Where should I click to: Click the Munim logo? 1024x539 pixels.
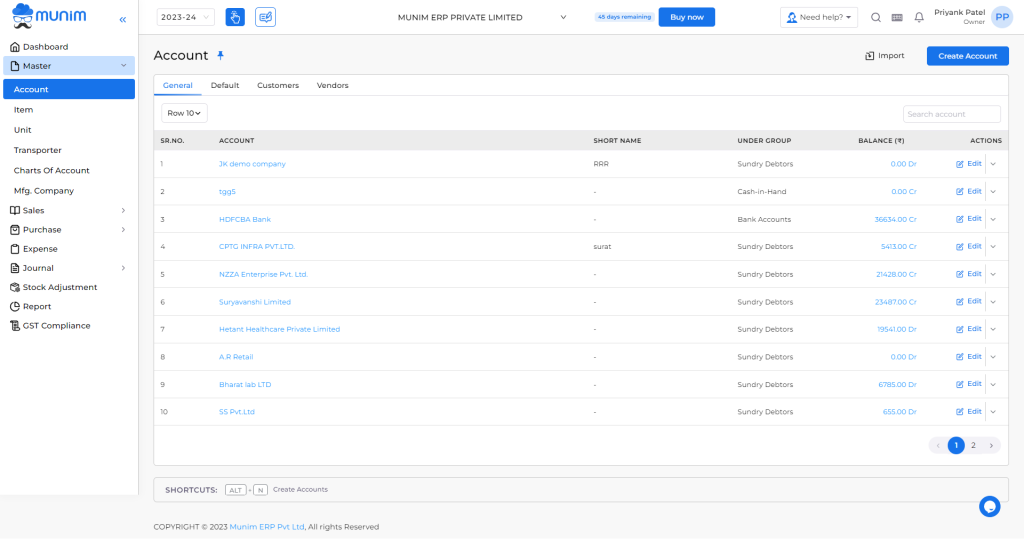point(50,16)
